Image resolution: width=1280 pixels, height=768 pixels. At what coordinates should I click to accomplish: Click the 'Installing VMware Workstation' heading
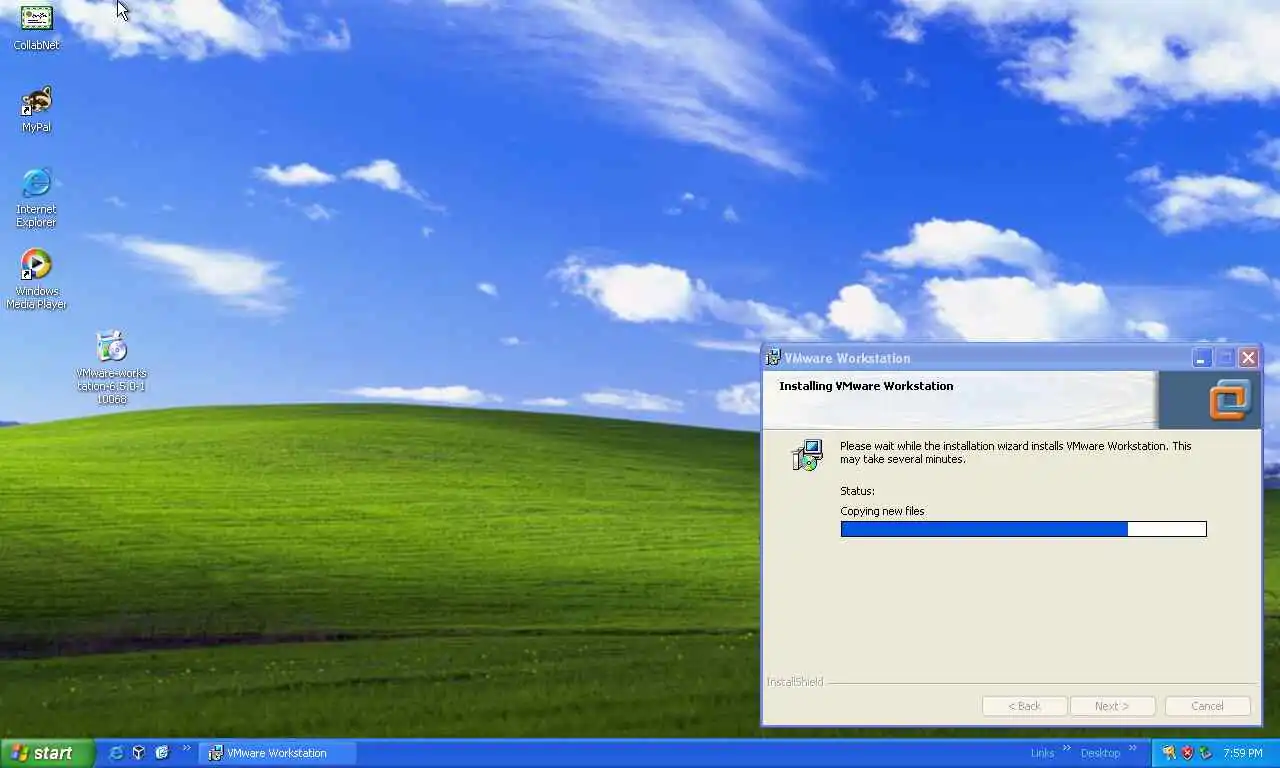pos(866,386)
